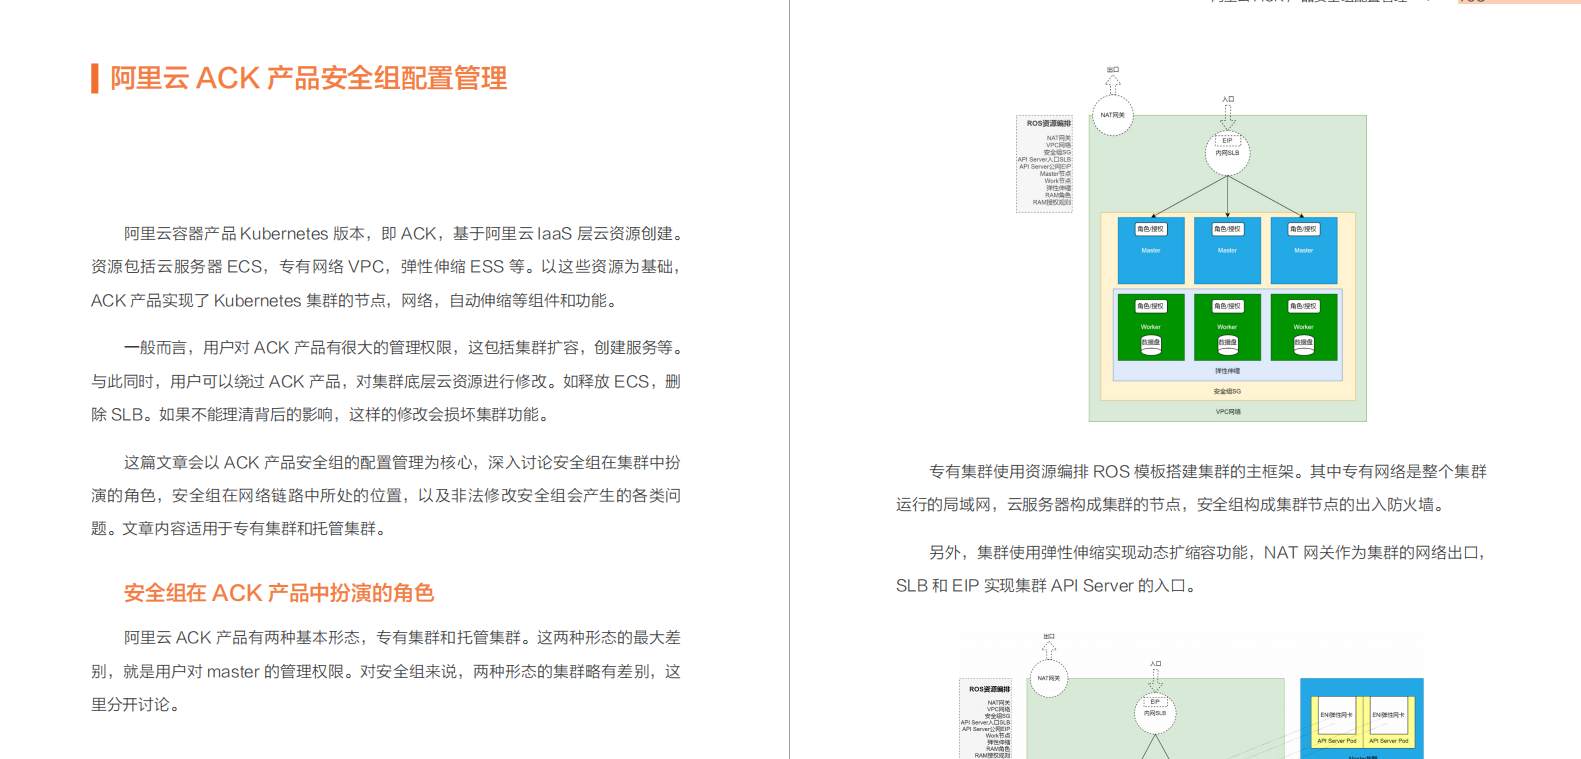Click the line starting "另外，集群使用弹性伸缩实现"
Viewport: 1581px width, 759px height.
point(1208,553)
